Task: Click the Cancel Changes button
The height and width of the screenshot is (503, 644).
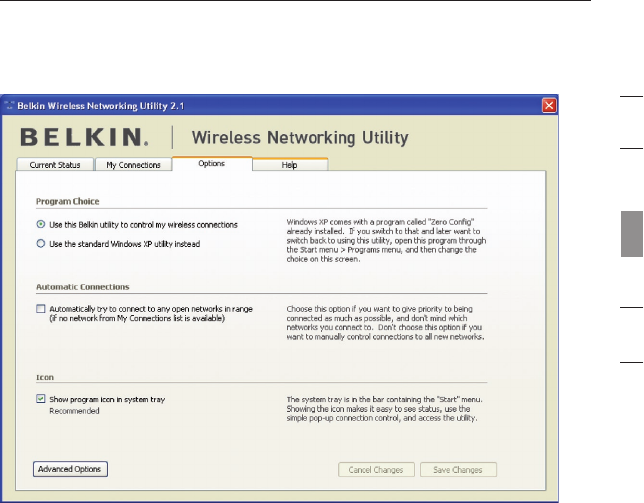Action: (x=376, y=470)
